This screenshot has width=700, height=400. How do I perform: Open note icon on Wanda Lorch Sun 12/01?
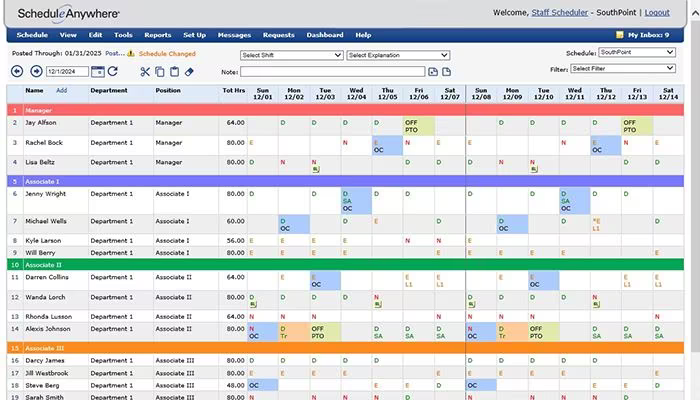(253, 304)
